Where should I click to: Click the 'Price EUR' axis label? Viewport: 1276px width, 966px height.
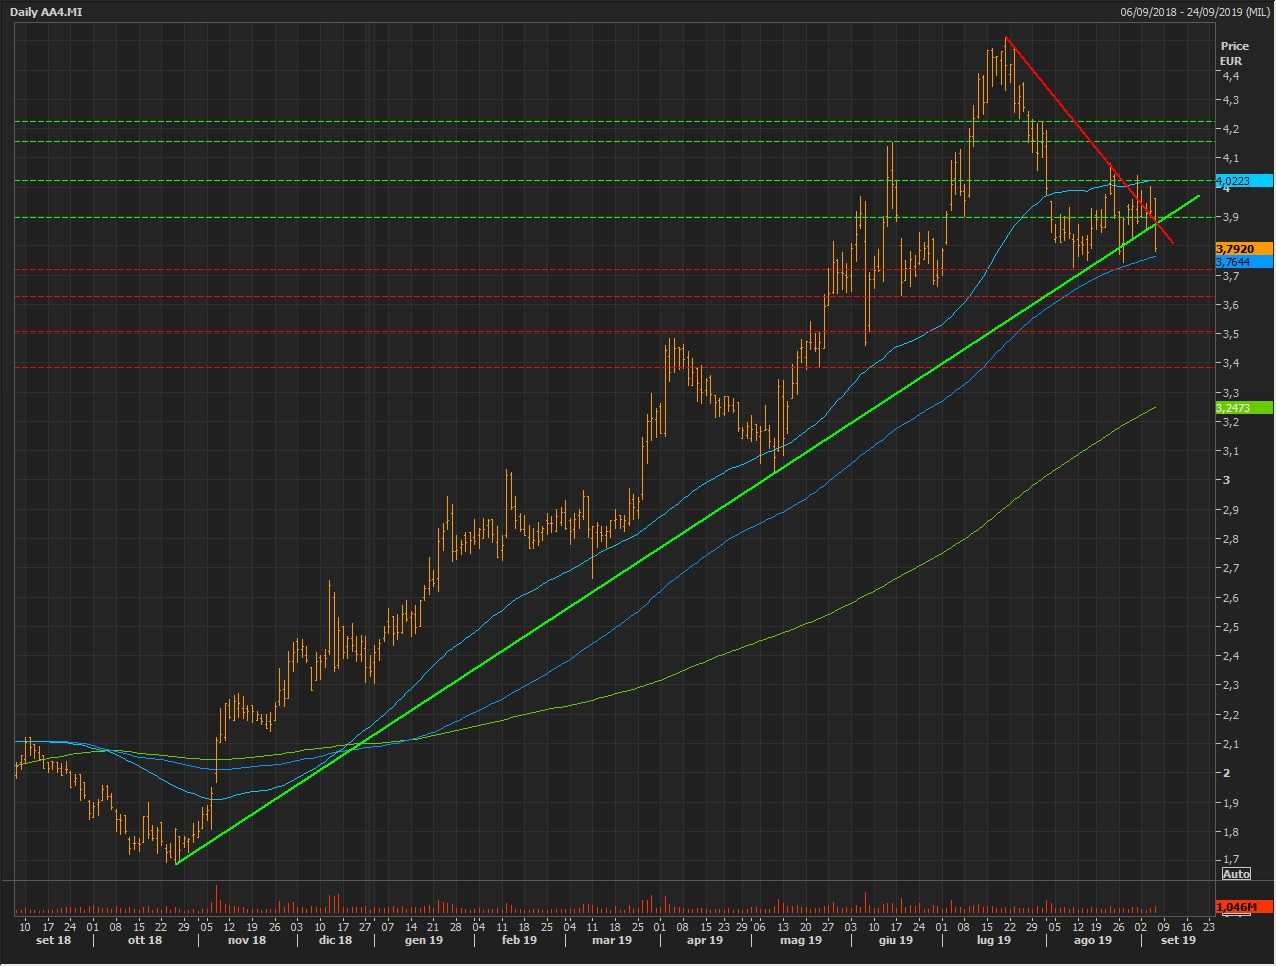click(x=1234, y=53)
